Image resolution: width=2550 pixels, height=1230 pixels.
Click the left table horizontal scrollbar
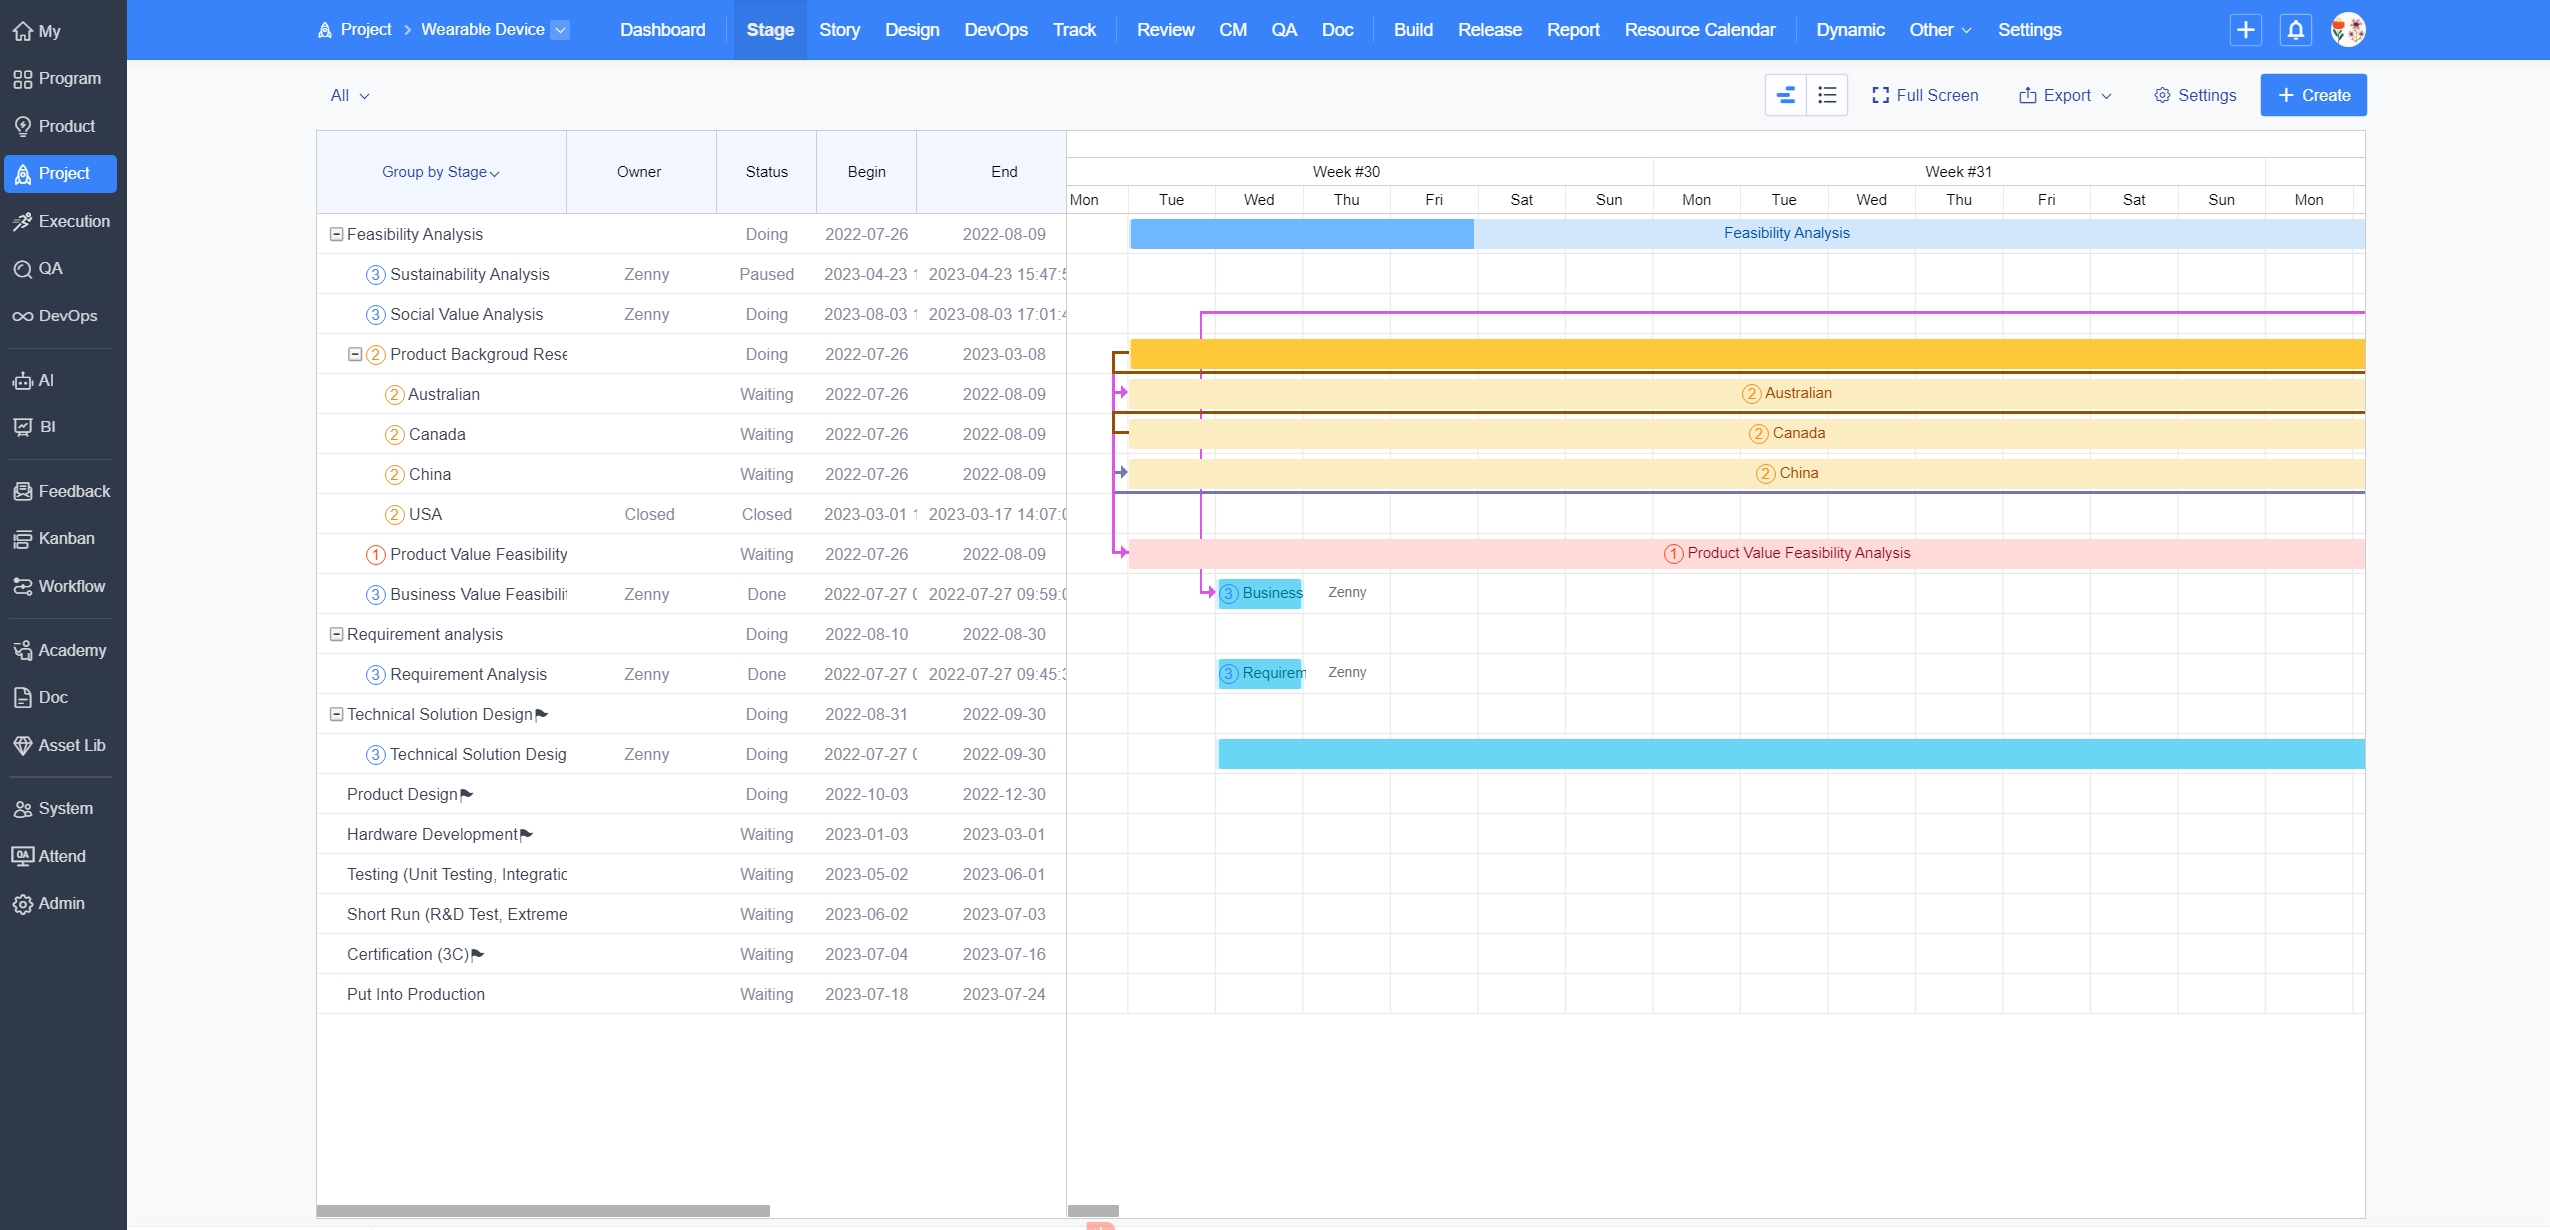pyautogui.click(x=543, y=1211)
